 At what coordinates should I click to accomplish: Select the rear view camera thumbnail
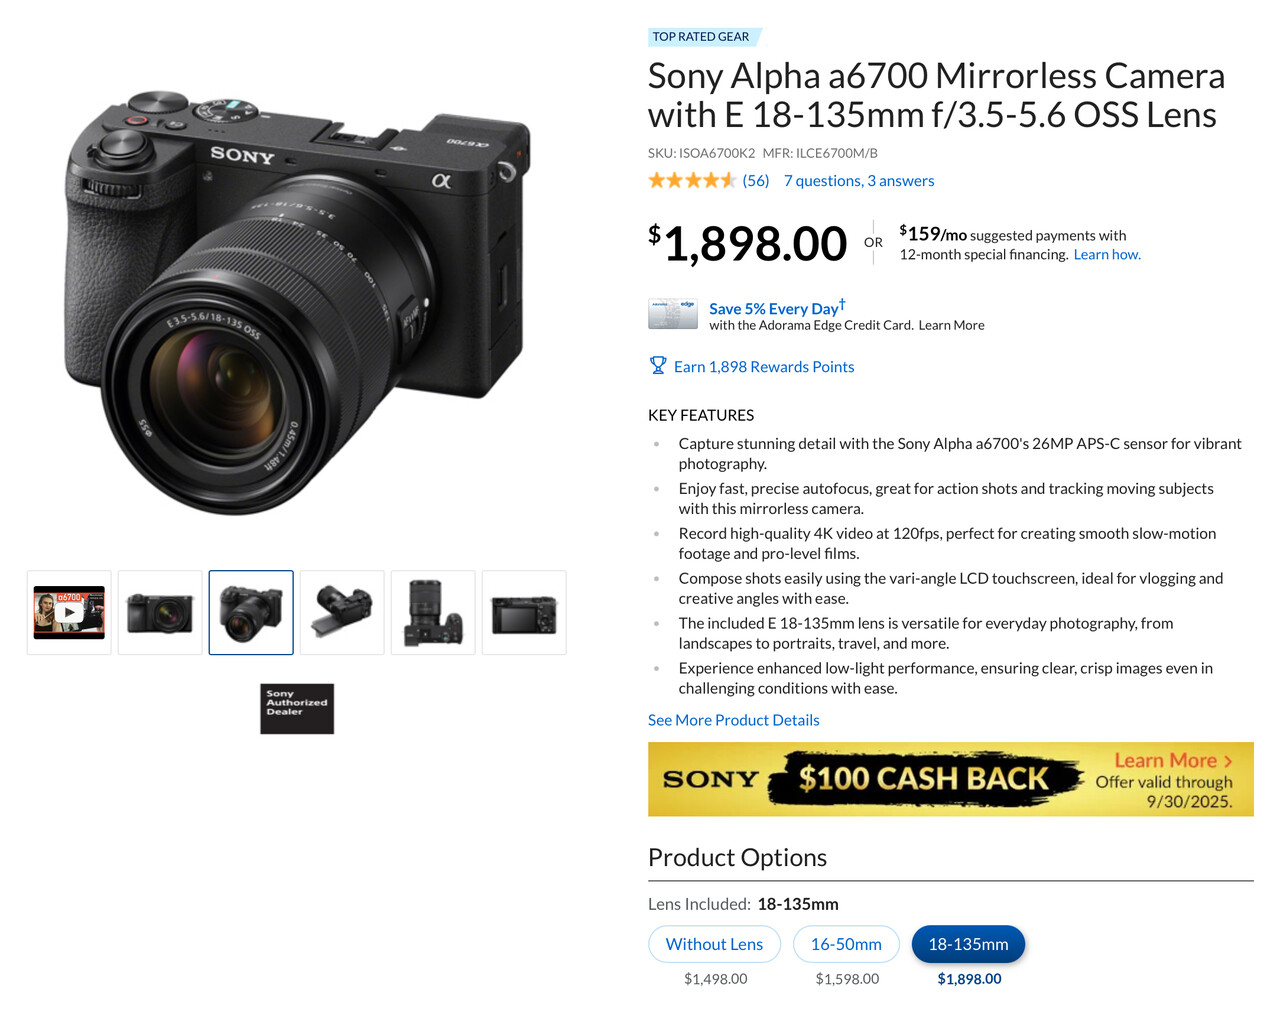pos(524,613)
